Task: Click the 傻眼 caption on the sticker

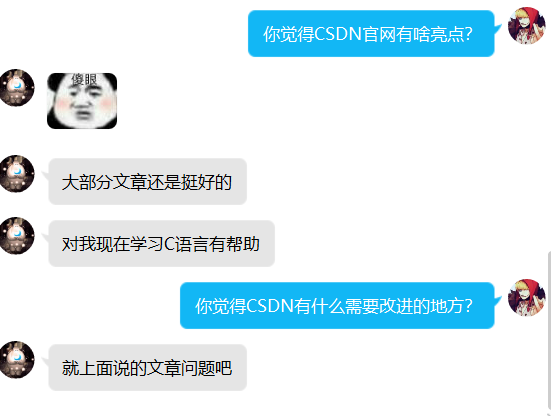Action: click(x=84, y=80)
